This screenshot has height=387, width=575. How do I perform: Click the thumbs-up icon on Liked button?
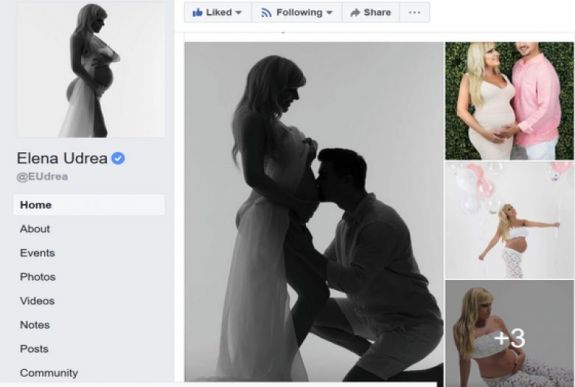[x=197, y=12]
